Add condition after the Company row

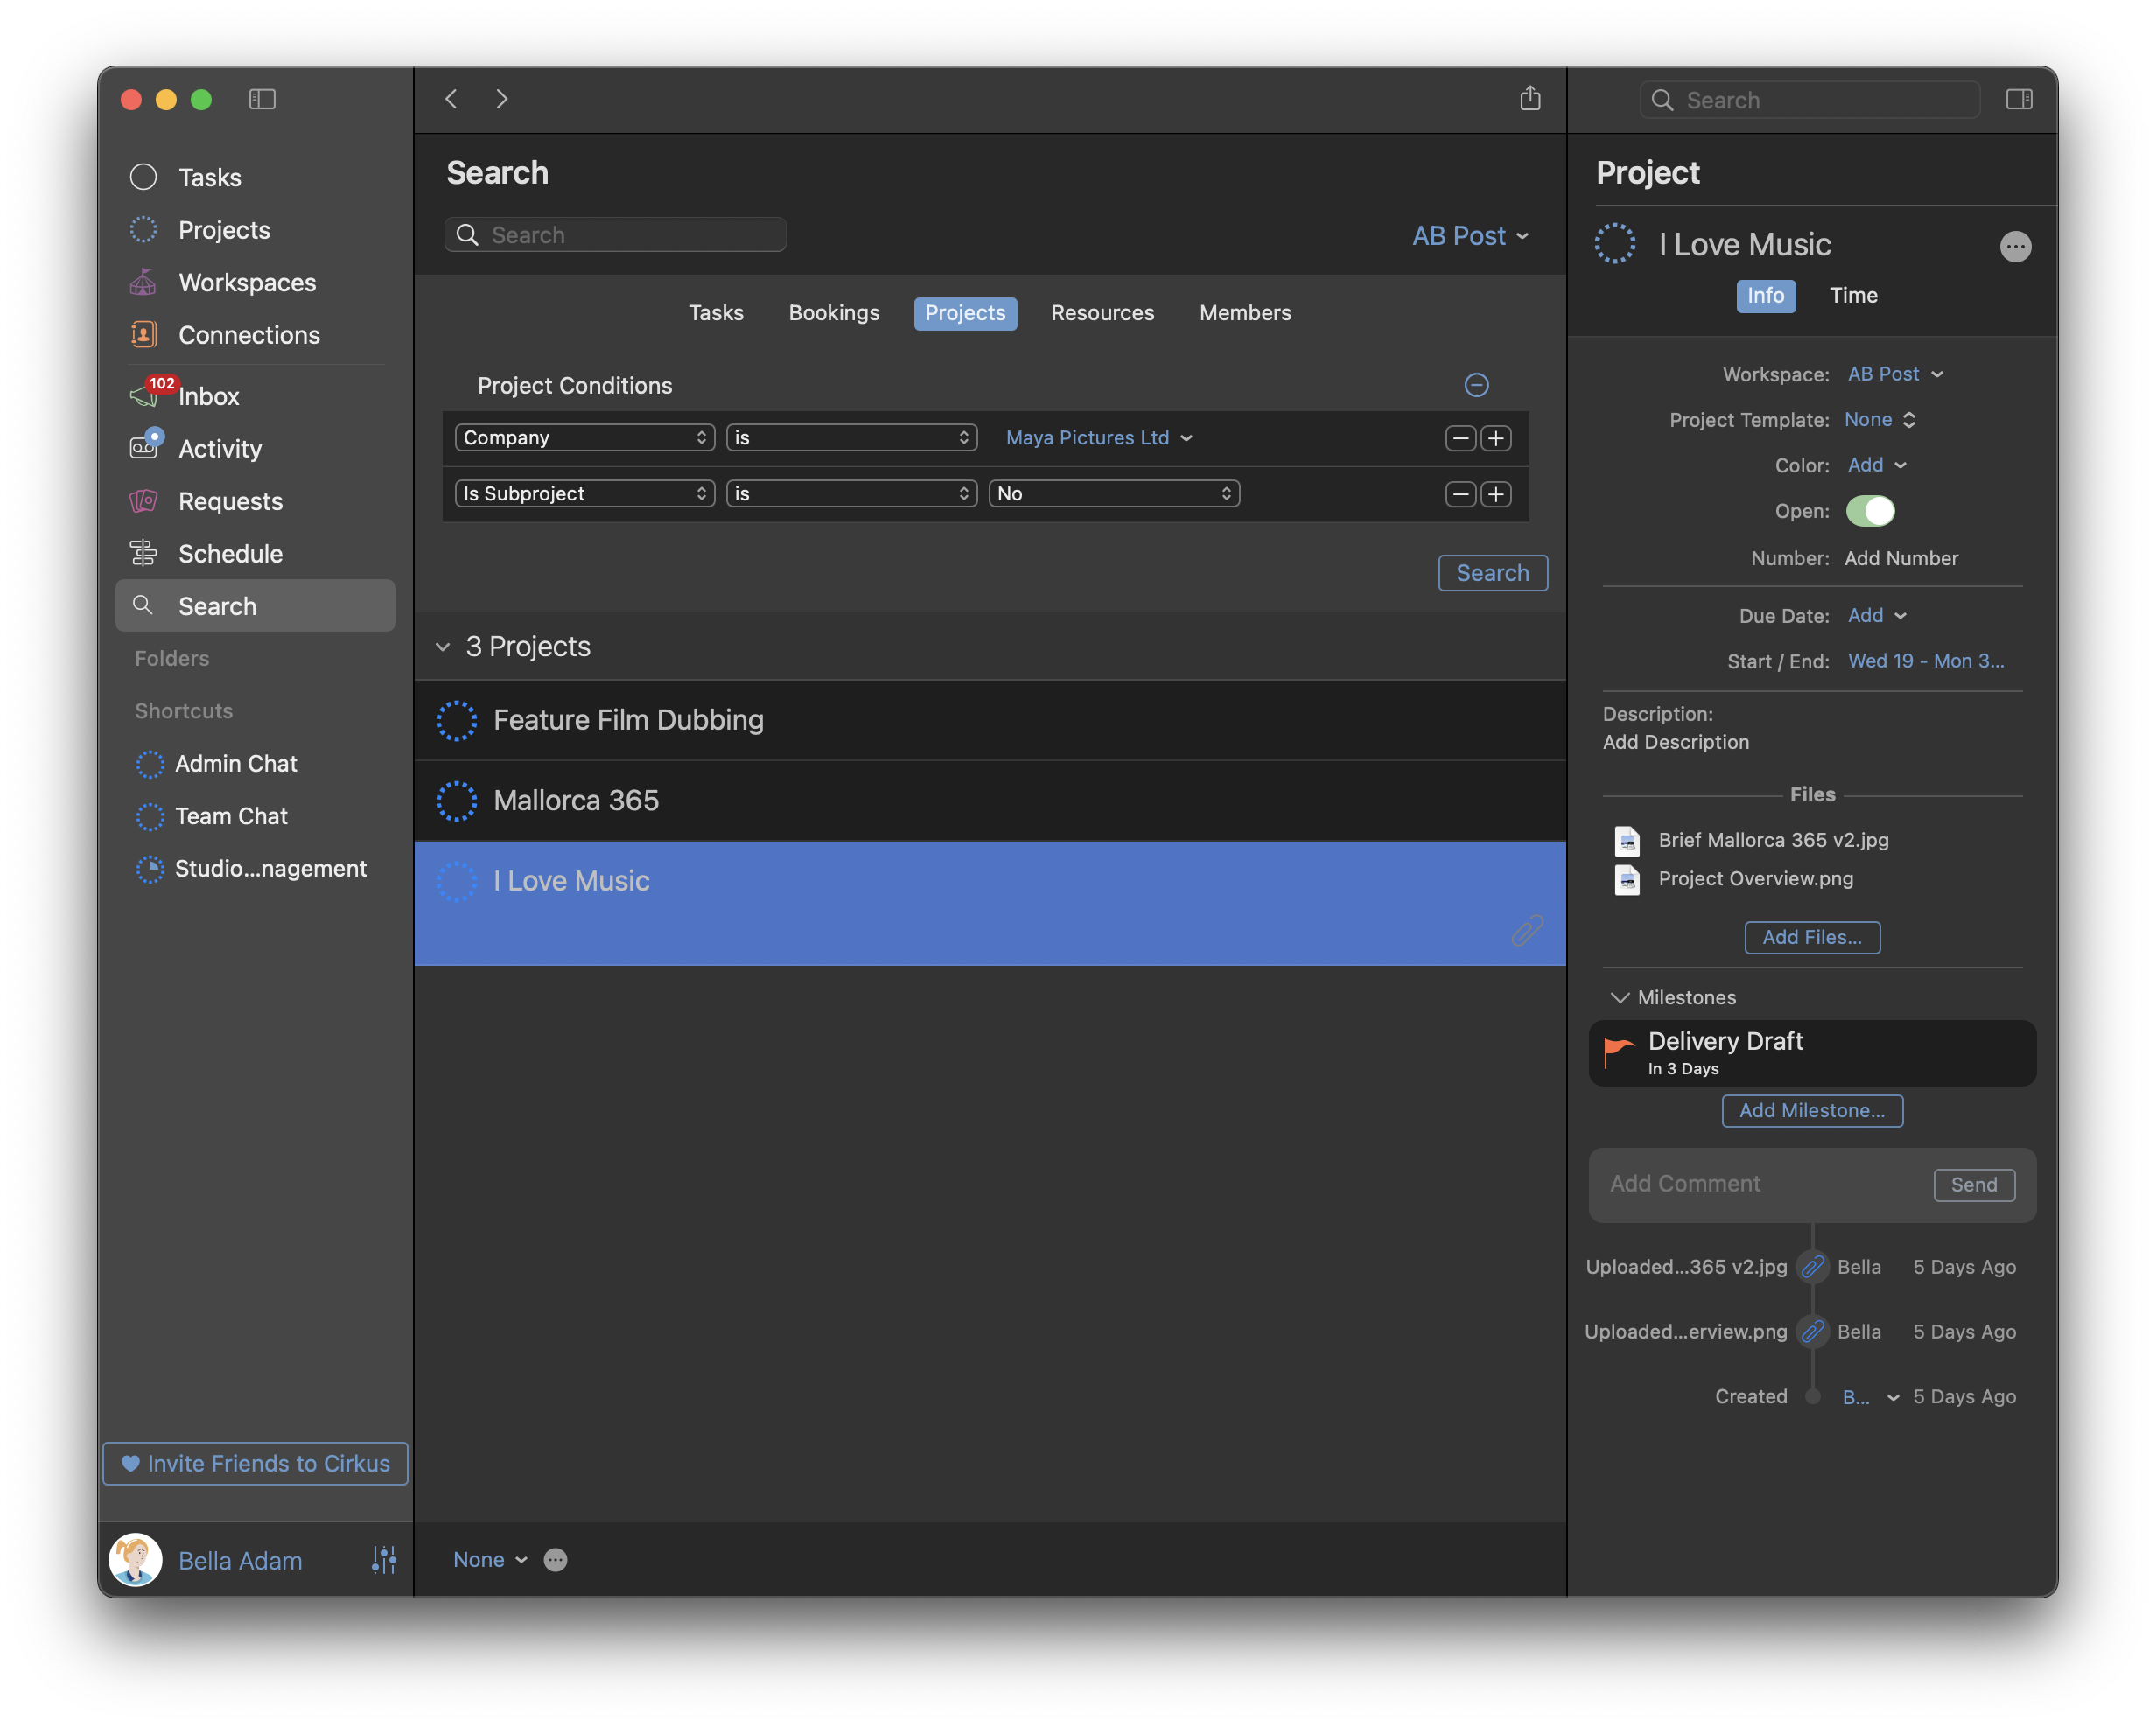click(x=1495, y=438)
